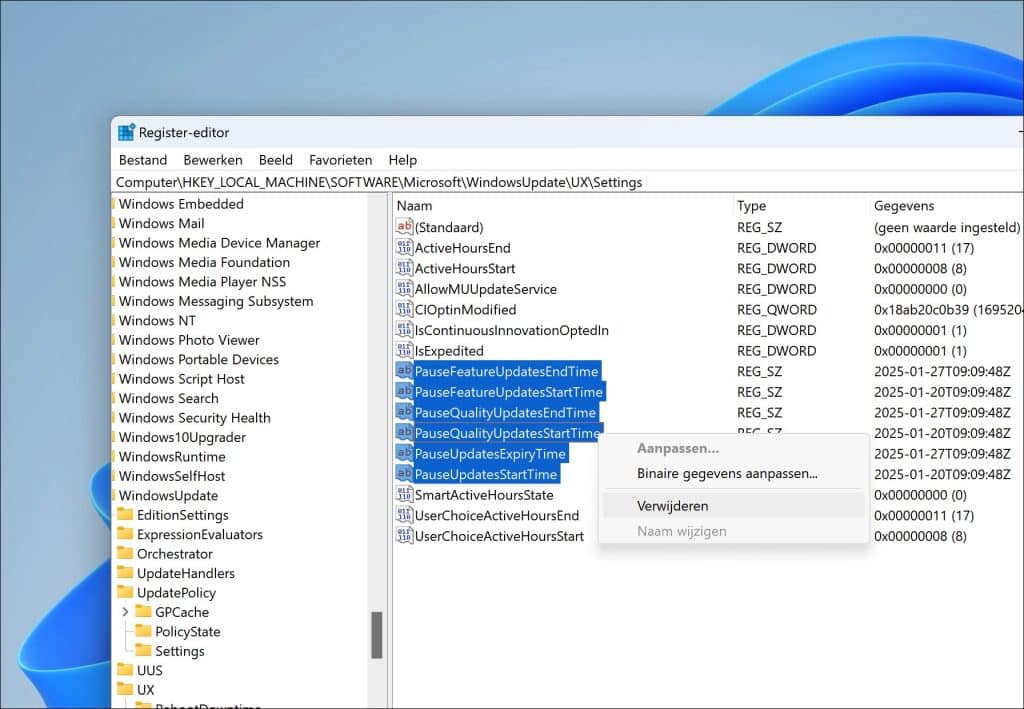The width and height of the screenshot is (1024, 709).
Task: Choose Binaire gegevens aanpassen in context menu
Action: [734, 474]
